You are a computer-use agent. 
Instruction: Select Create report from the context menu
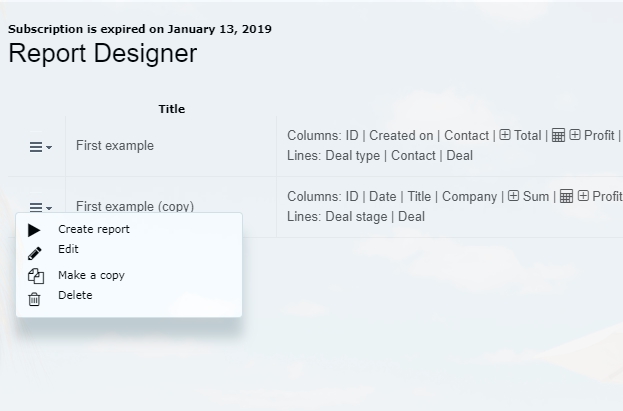point(94,229)
